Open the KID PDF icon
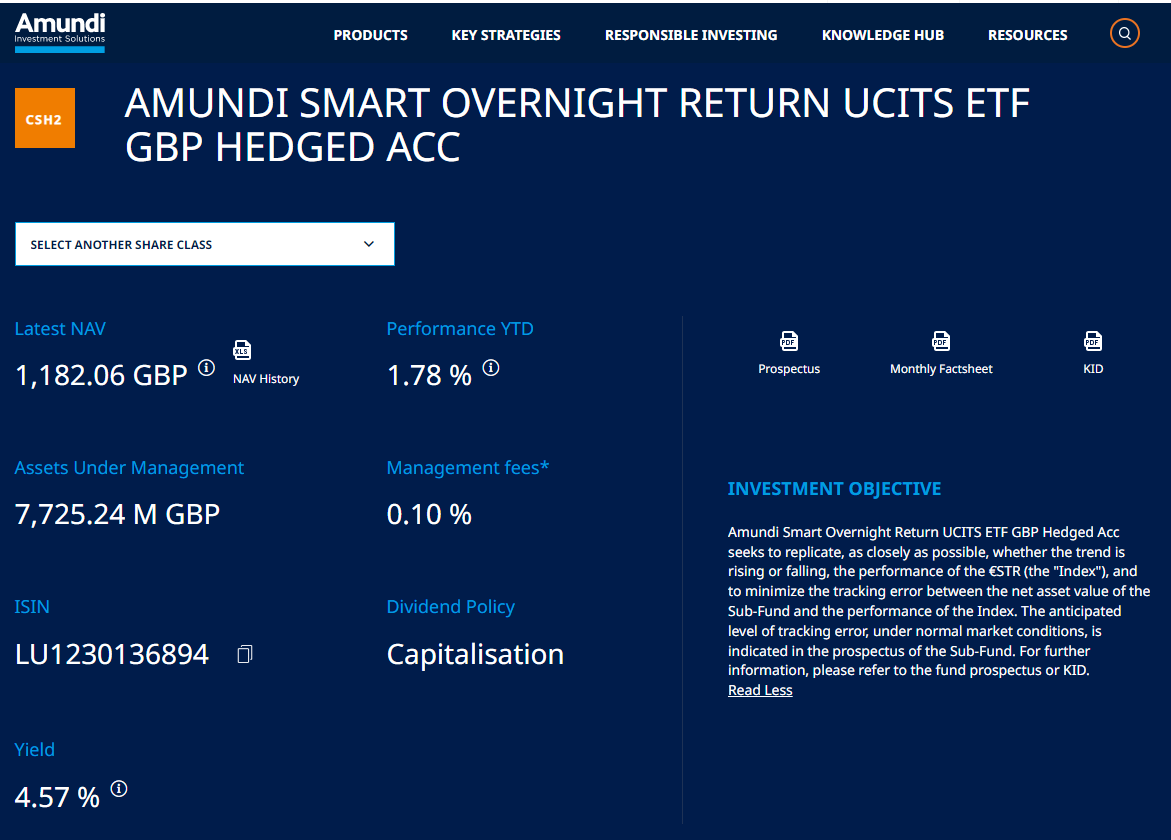This screenshot has width=1171, height=840. 1093,341
